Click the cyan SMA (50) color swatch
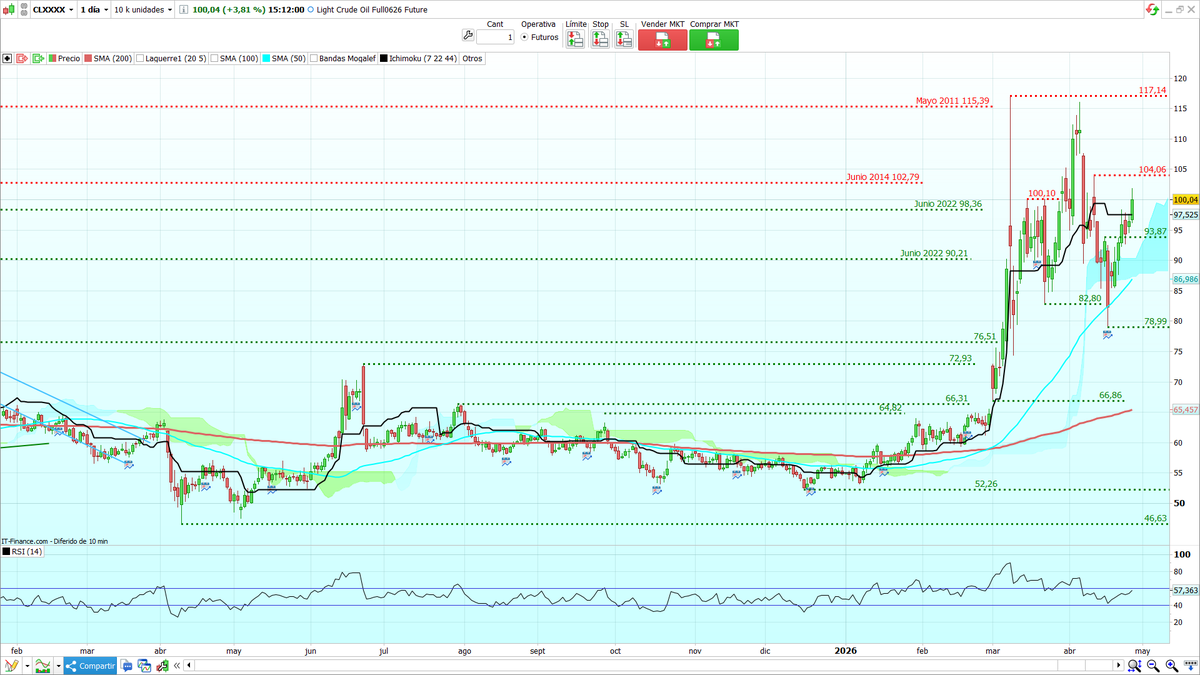Viewport: 1200px width, 675px height. point(266,58)
